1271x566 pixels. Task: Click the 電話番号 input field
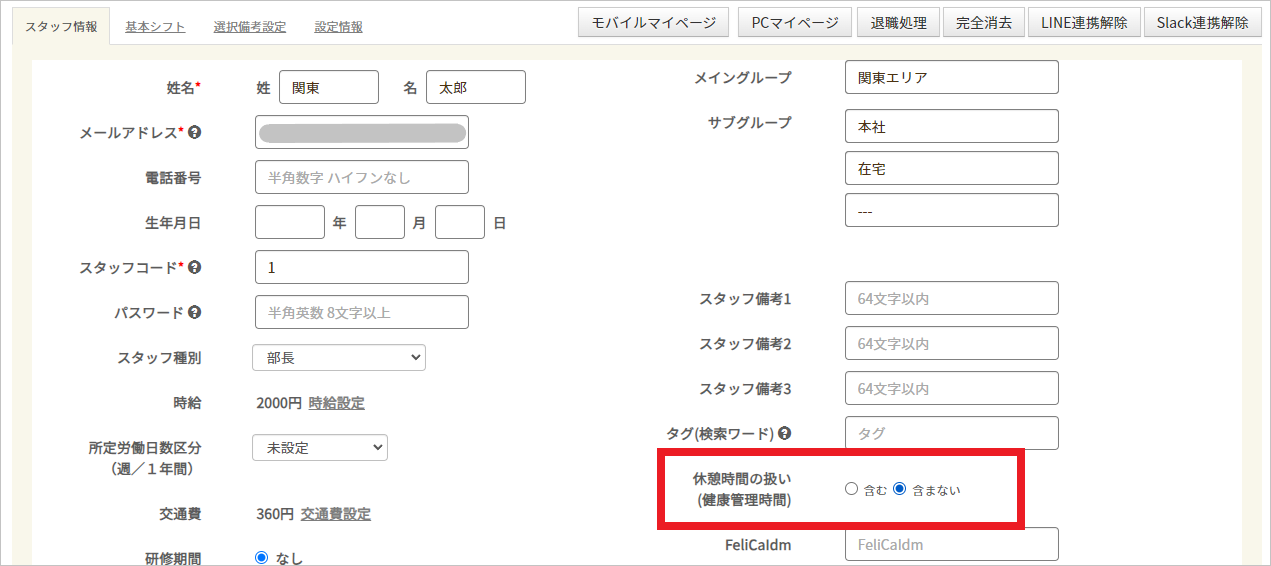pos(361,177)
